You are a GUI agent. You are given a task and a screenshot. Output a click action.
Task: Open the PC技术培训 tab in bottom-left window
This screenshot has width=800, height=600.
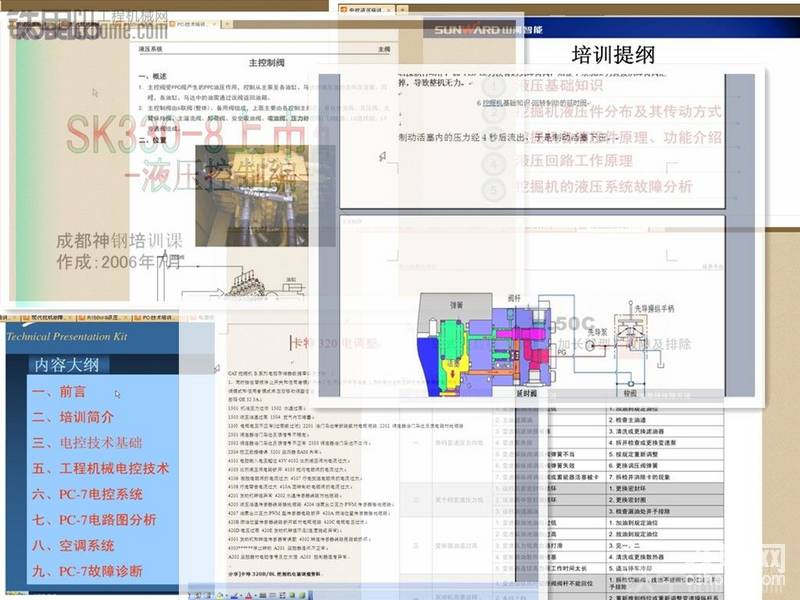[156, 317]
